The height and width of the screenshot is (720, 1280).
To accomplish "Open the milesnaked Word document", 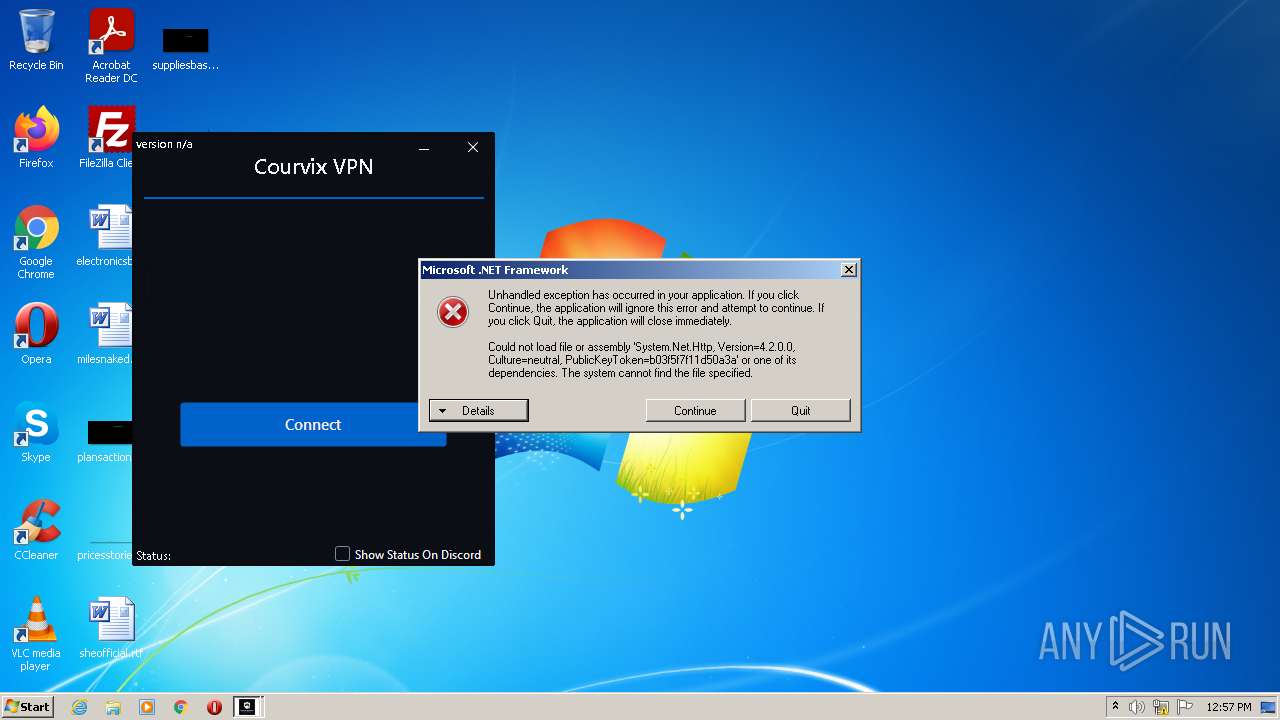I will click(x=106, y=334).
